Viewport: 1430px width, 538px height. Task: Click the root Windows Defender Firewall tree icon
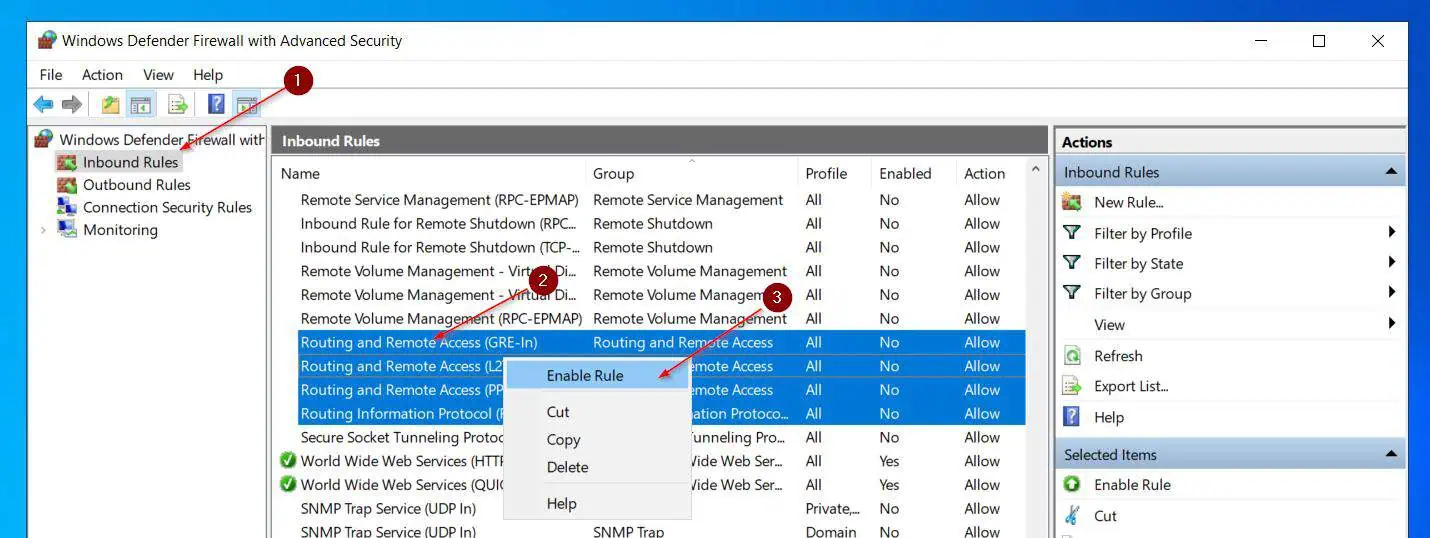tap(44, 139)
